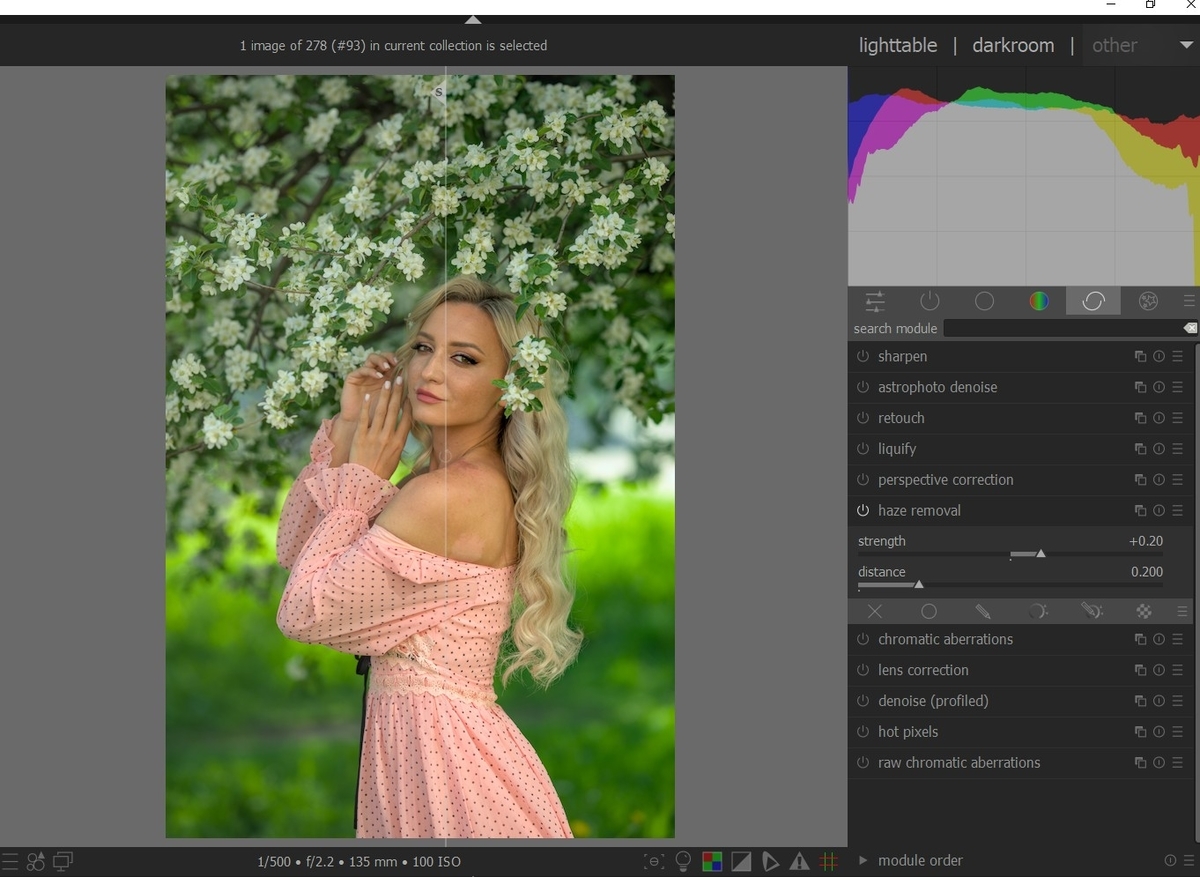
Task: Expand the lens correction module header
Action: tap(923, 671)
